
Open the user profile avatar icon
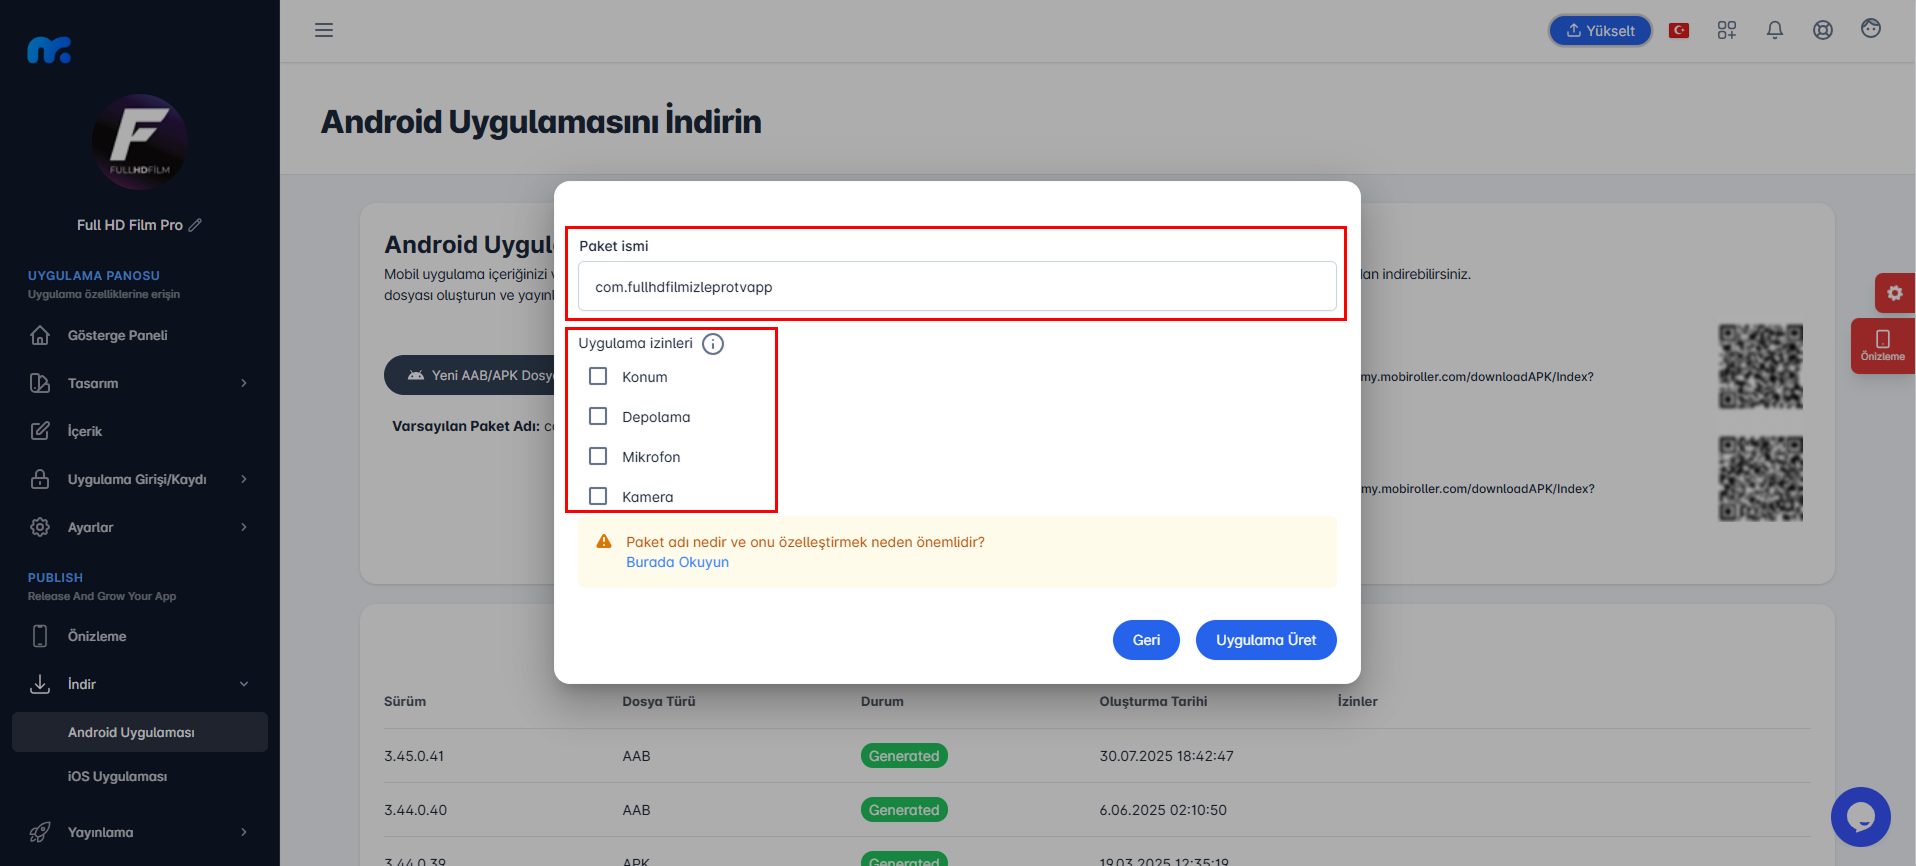point(1871,29)
